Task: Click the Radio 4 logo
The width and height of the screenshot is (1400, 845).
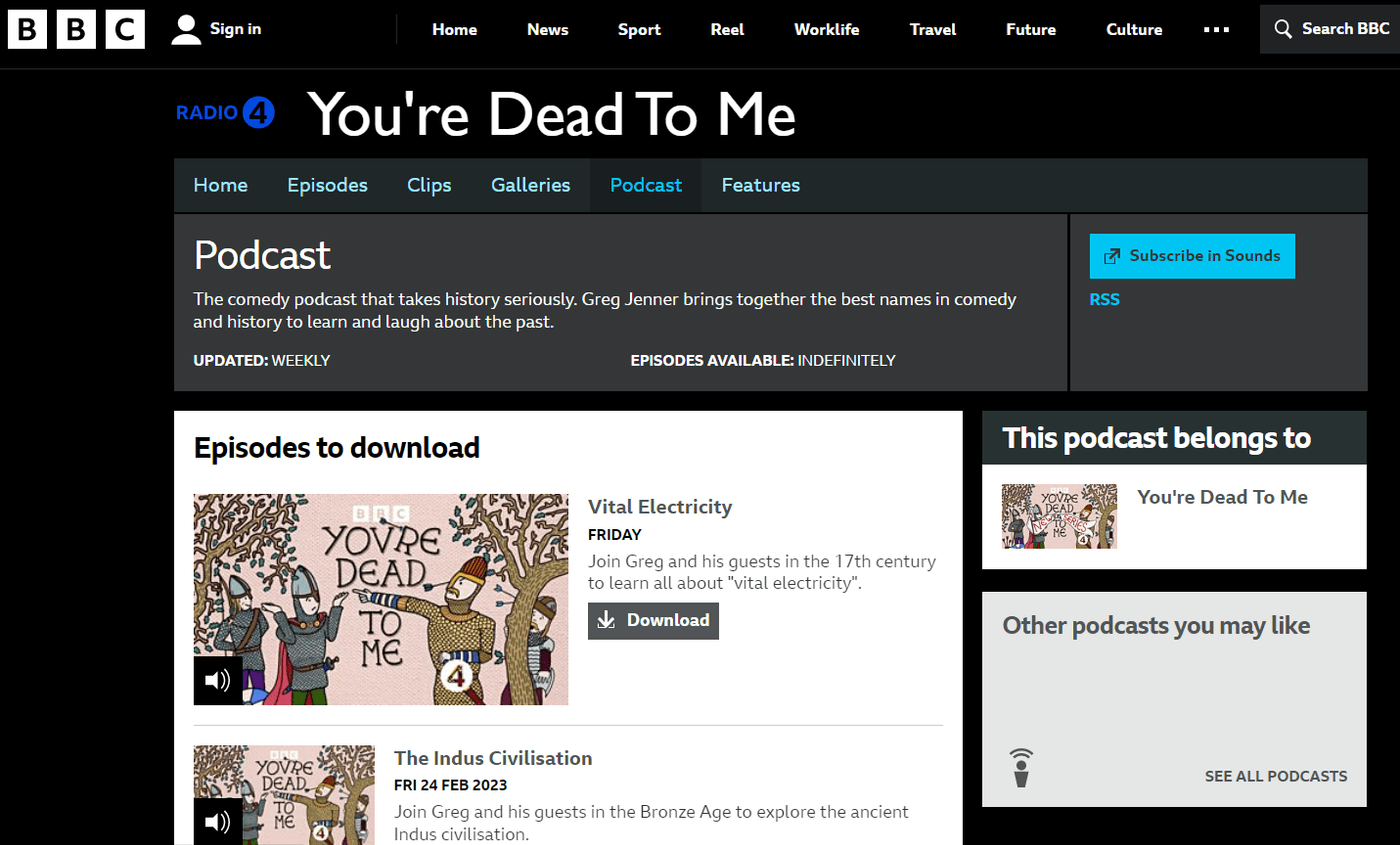Action: (x=225, y=113)
